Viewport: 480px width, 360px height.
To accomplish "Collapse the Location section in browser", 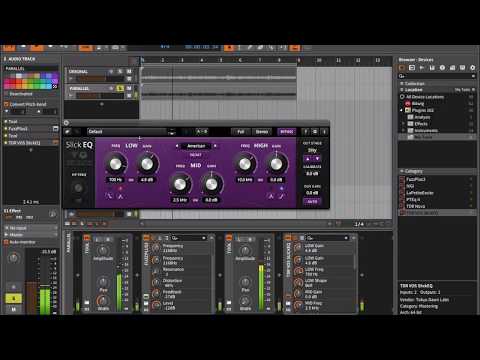I will point(401,90).
